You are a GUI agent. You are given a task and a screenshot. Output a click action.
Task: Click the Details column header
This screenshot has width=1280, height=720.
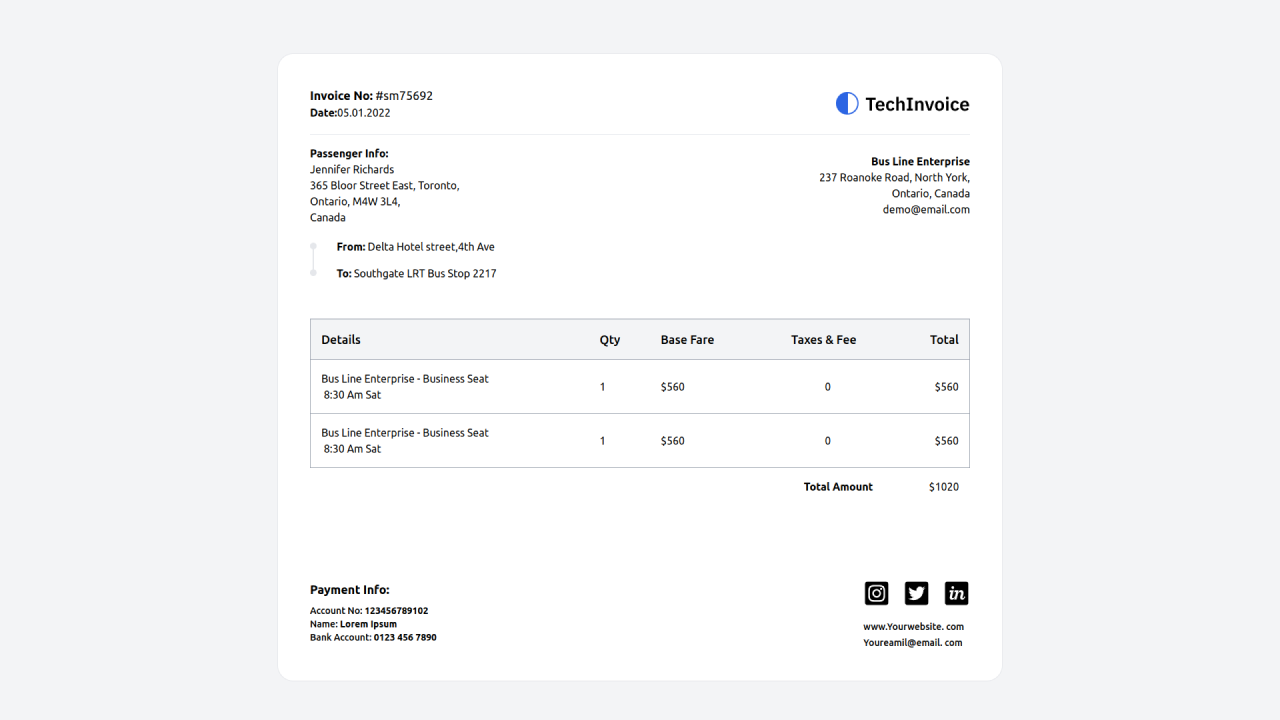[x=341, y=340]
